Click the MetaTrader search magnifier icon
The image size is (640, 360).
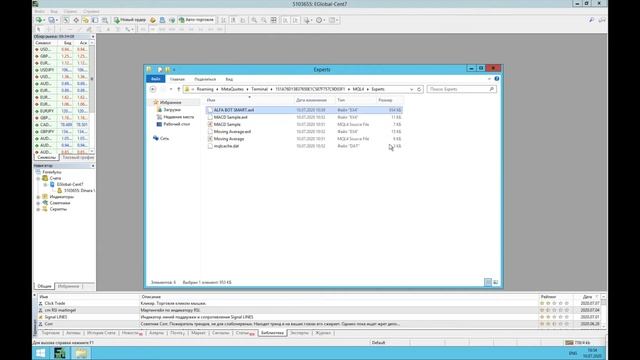[591, 20]
